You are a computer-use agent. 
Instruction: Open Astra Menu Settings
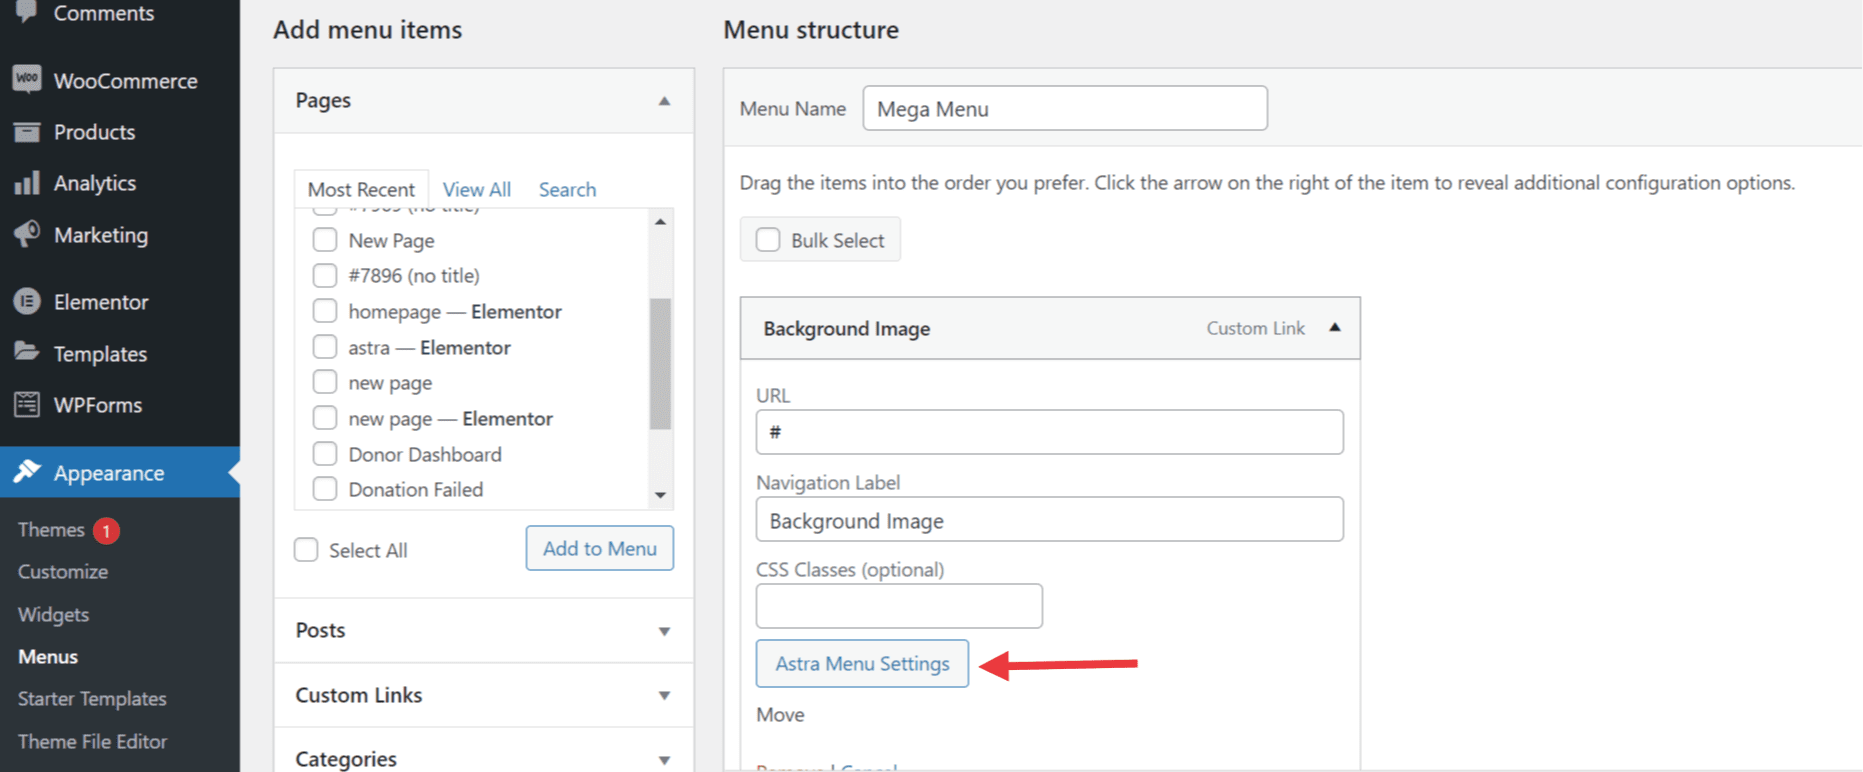click(x=862, y=663)
